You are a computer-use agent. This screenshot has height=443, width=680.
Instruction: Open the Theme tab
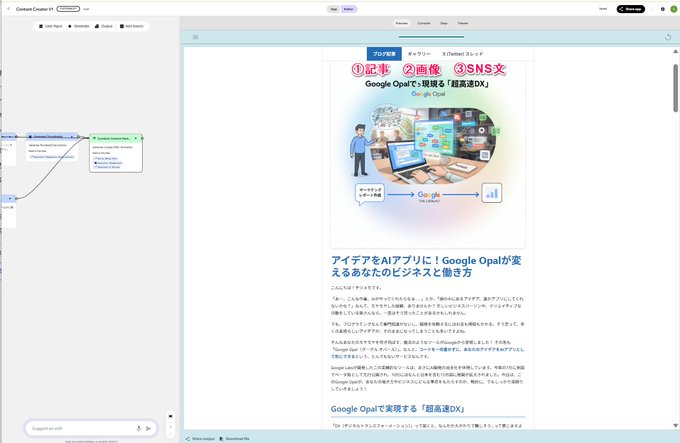[463, 23]
